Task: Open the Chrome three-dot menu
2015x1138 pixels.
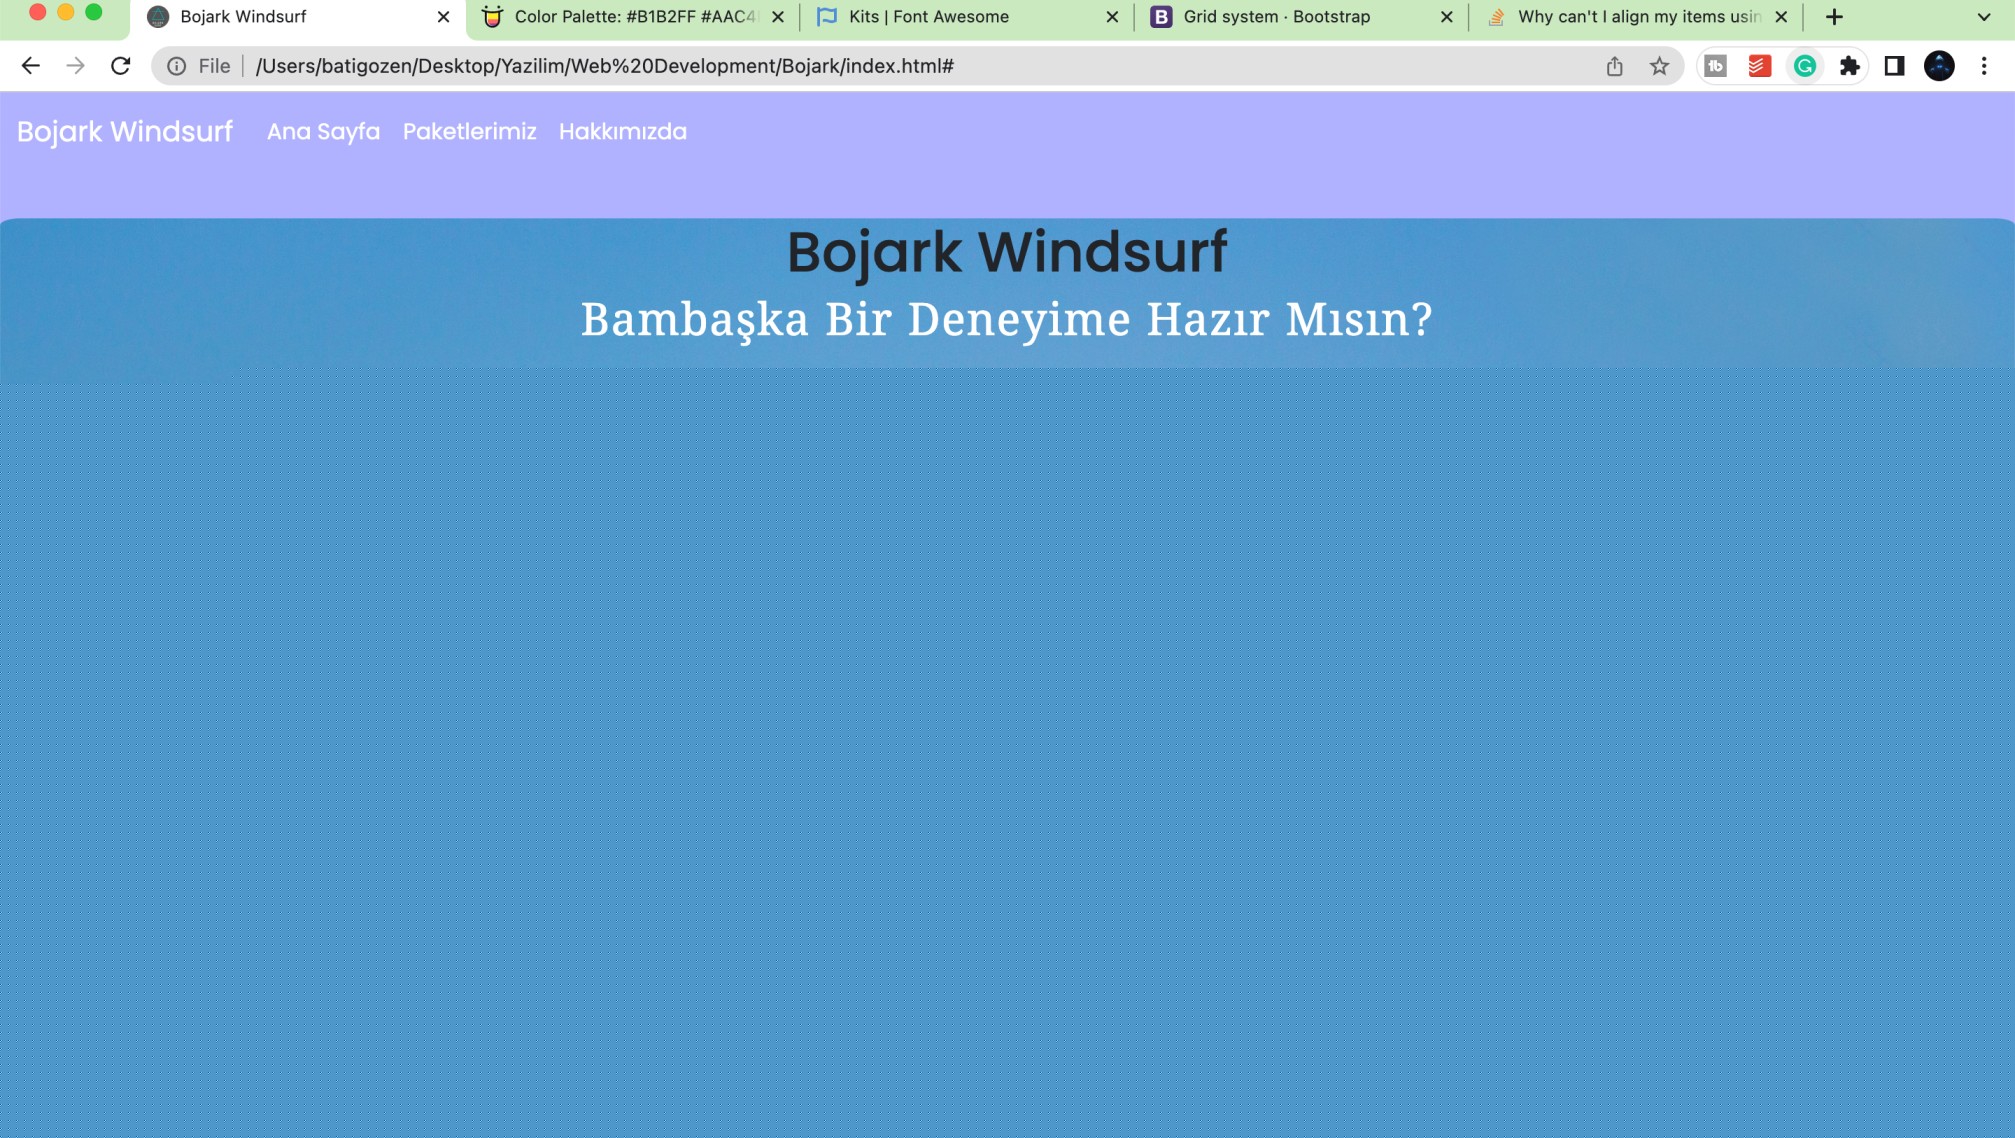Action: point(1984,66)
